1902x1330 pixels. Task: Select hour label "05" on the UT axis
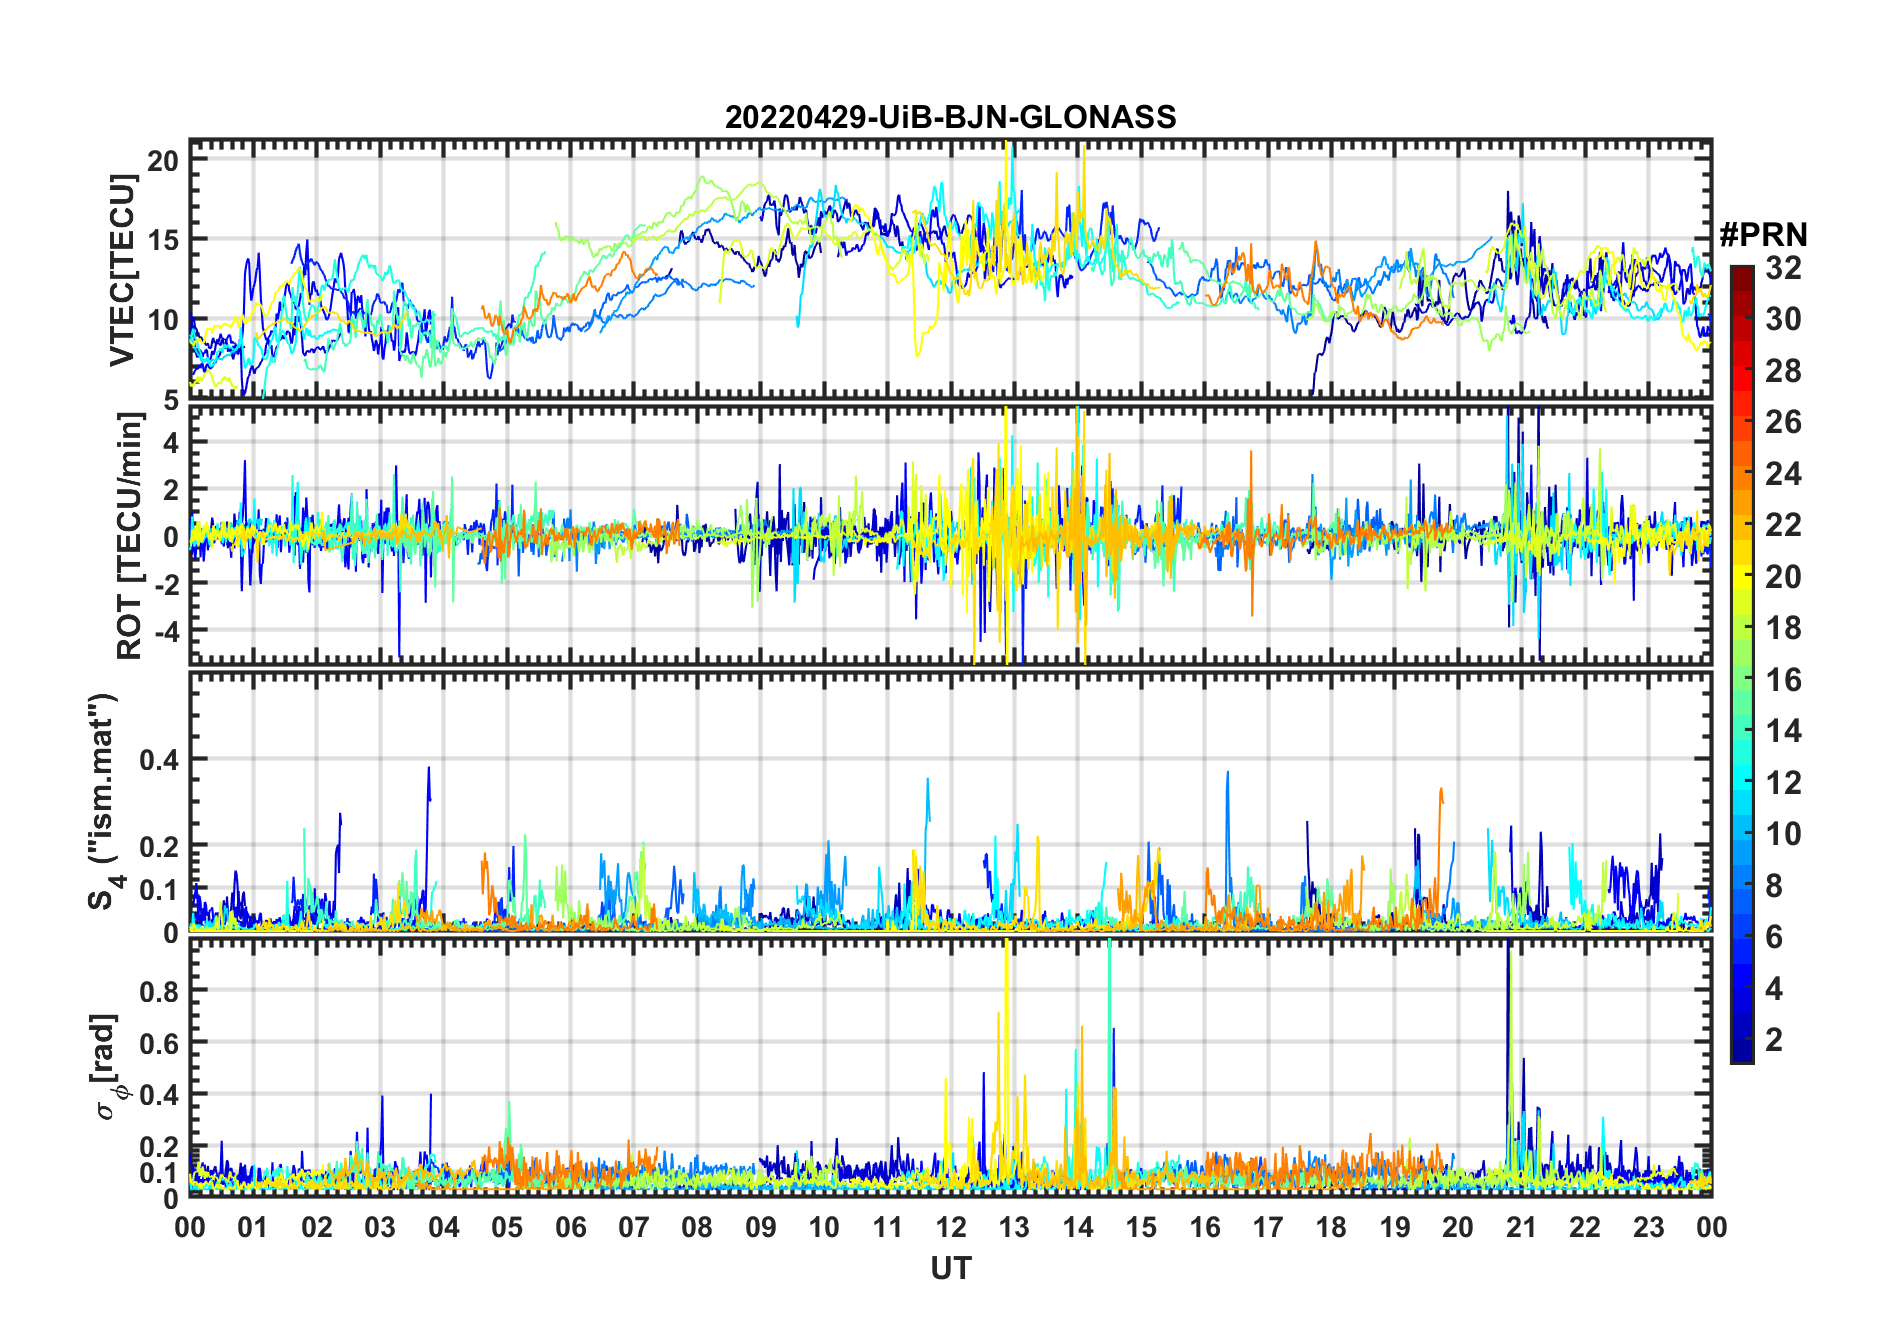point(507,1227)
